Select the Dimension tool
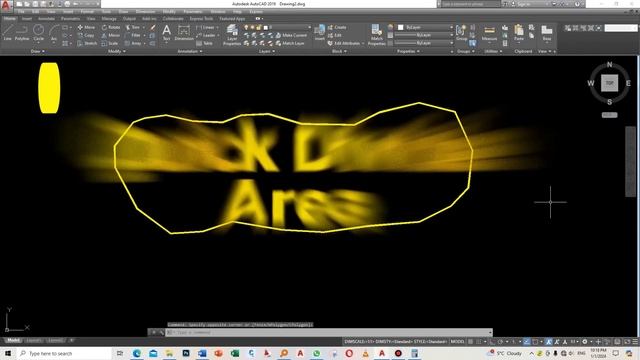 (x=184, y=32)
